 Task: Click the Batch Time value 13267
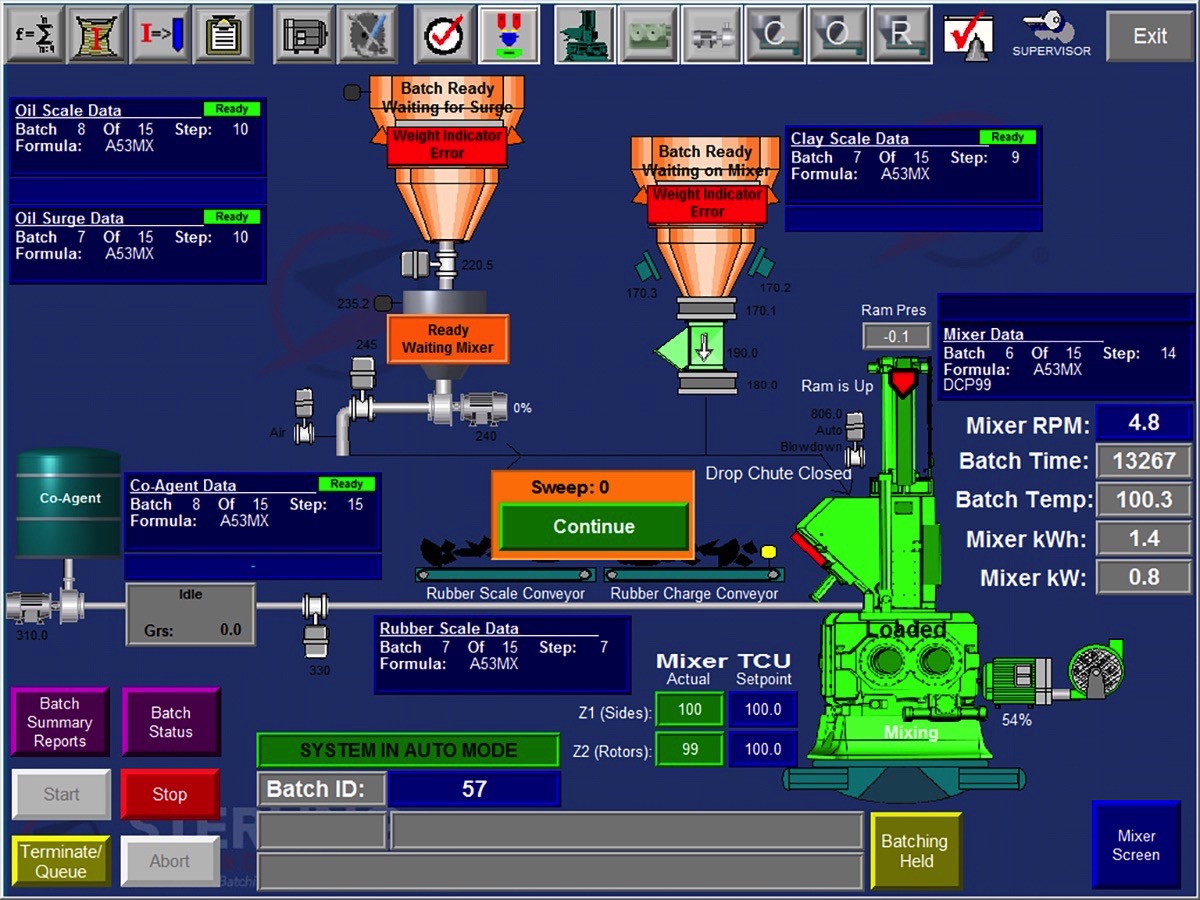tap(1144, 461)
